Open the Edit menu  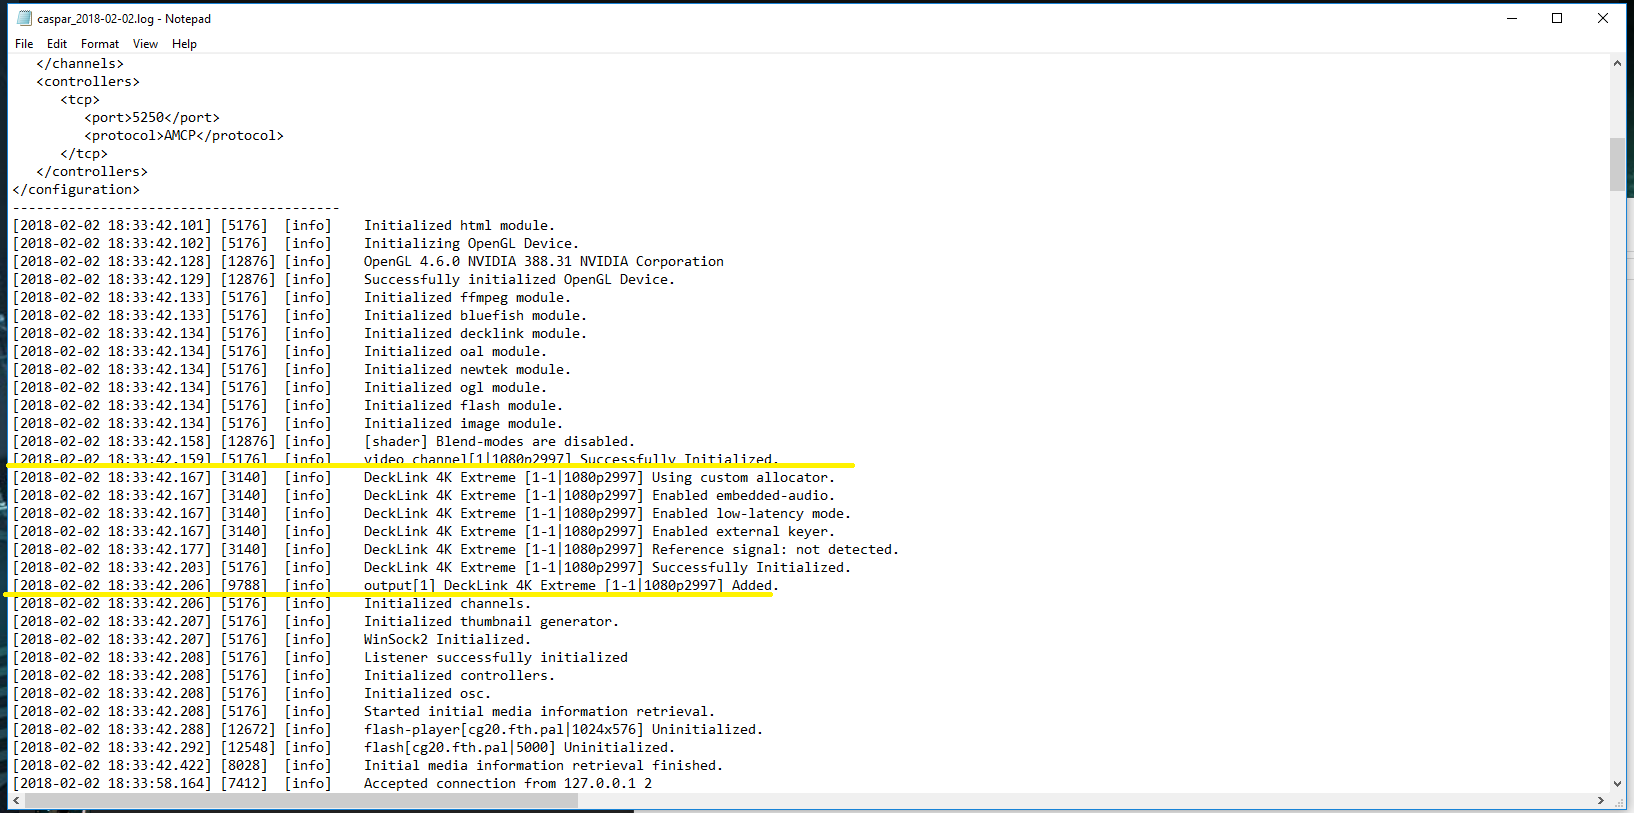tap(57, 44)
